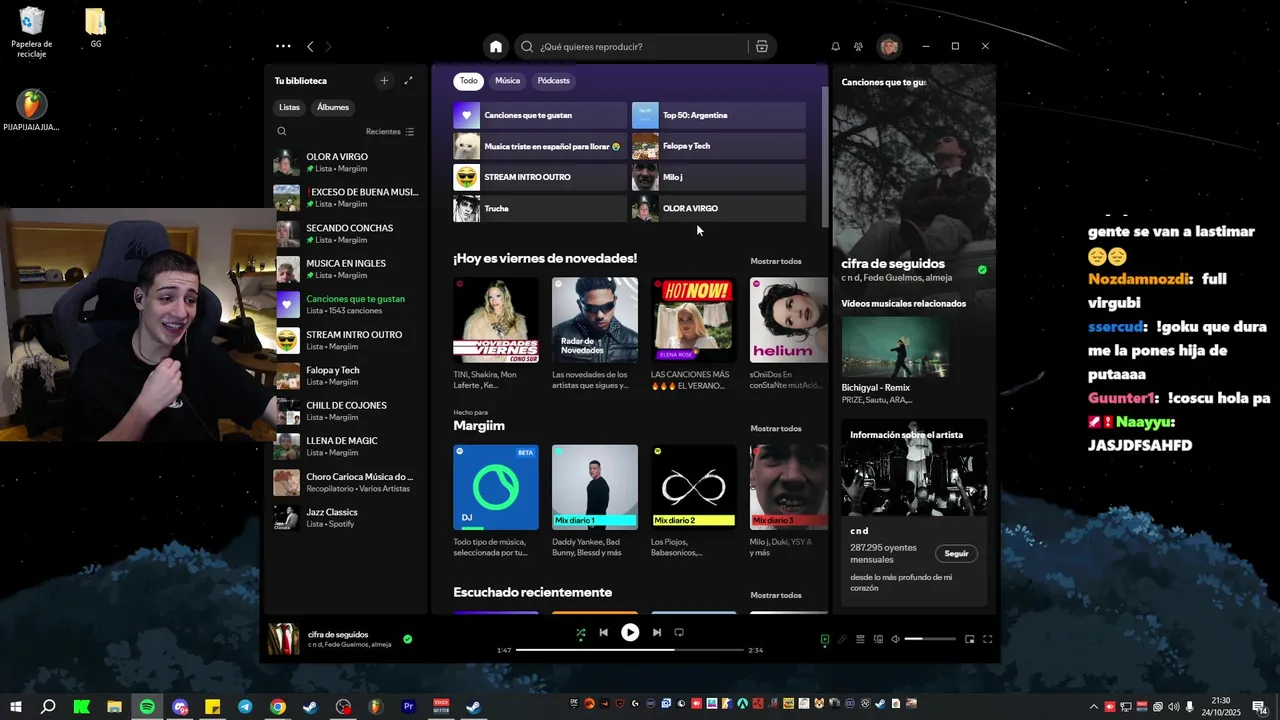
Task: Expand Tu biblioteca with arrows icon
Action: click(408, 81)
